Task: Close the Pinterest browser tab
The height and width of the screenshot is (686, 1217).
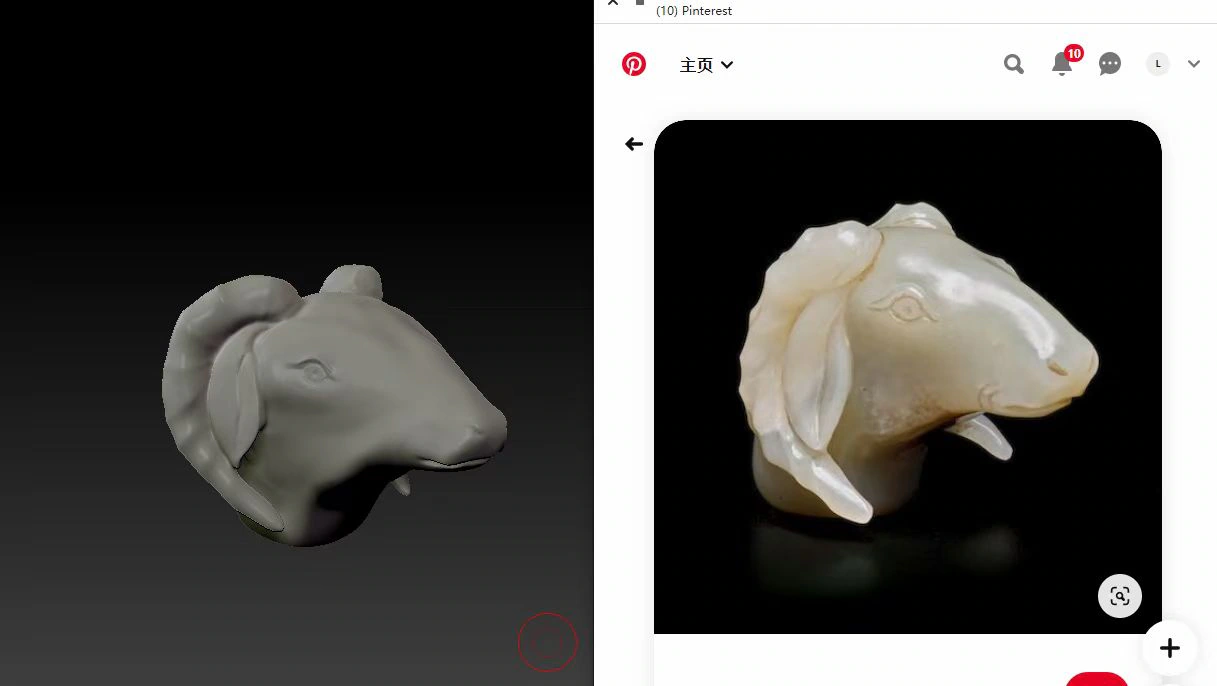Action: pyautogui.click(x=613, y=3)
